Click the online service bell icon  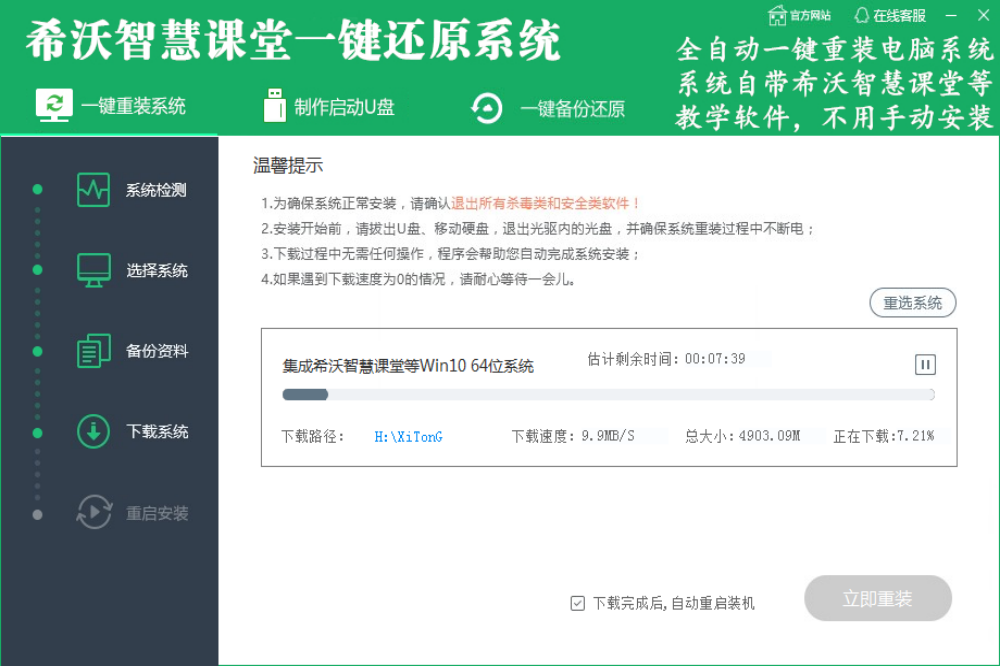pyautogui.click(x=862, y=15)
